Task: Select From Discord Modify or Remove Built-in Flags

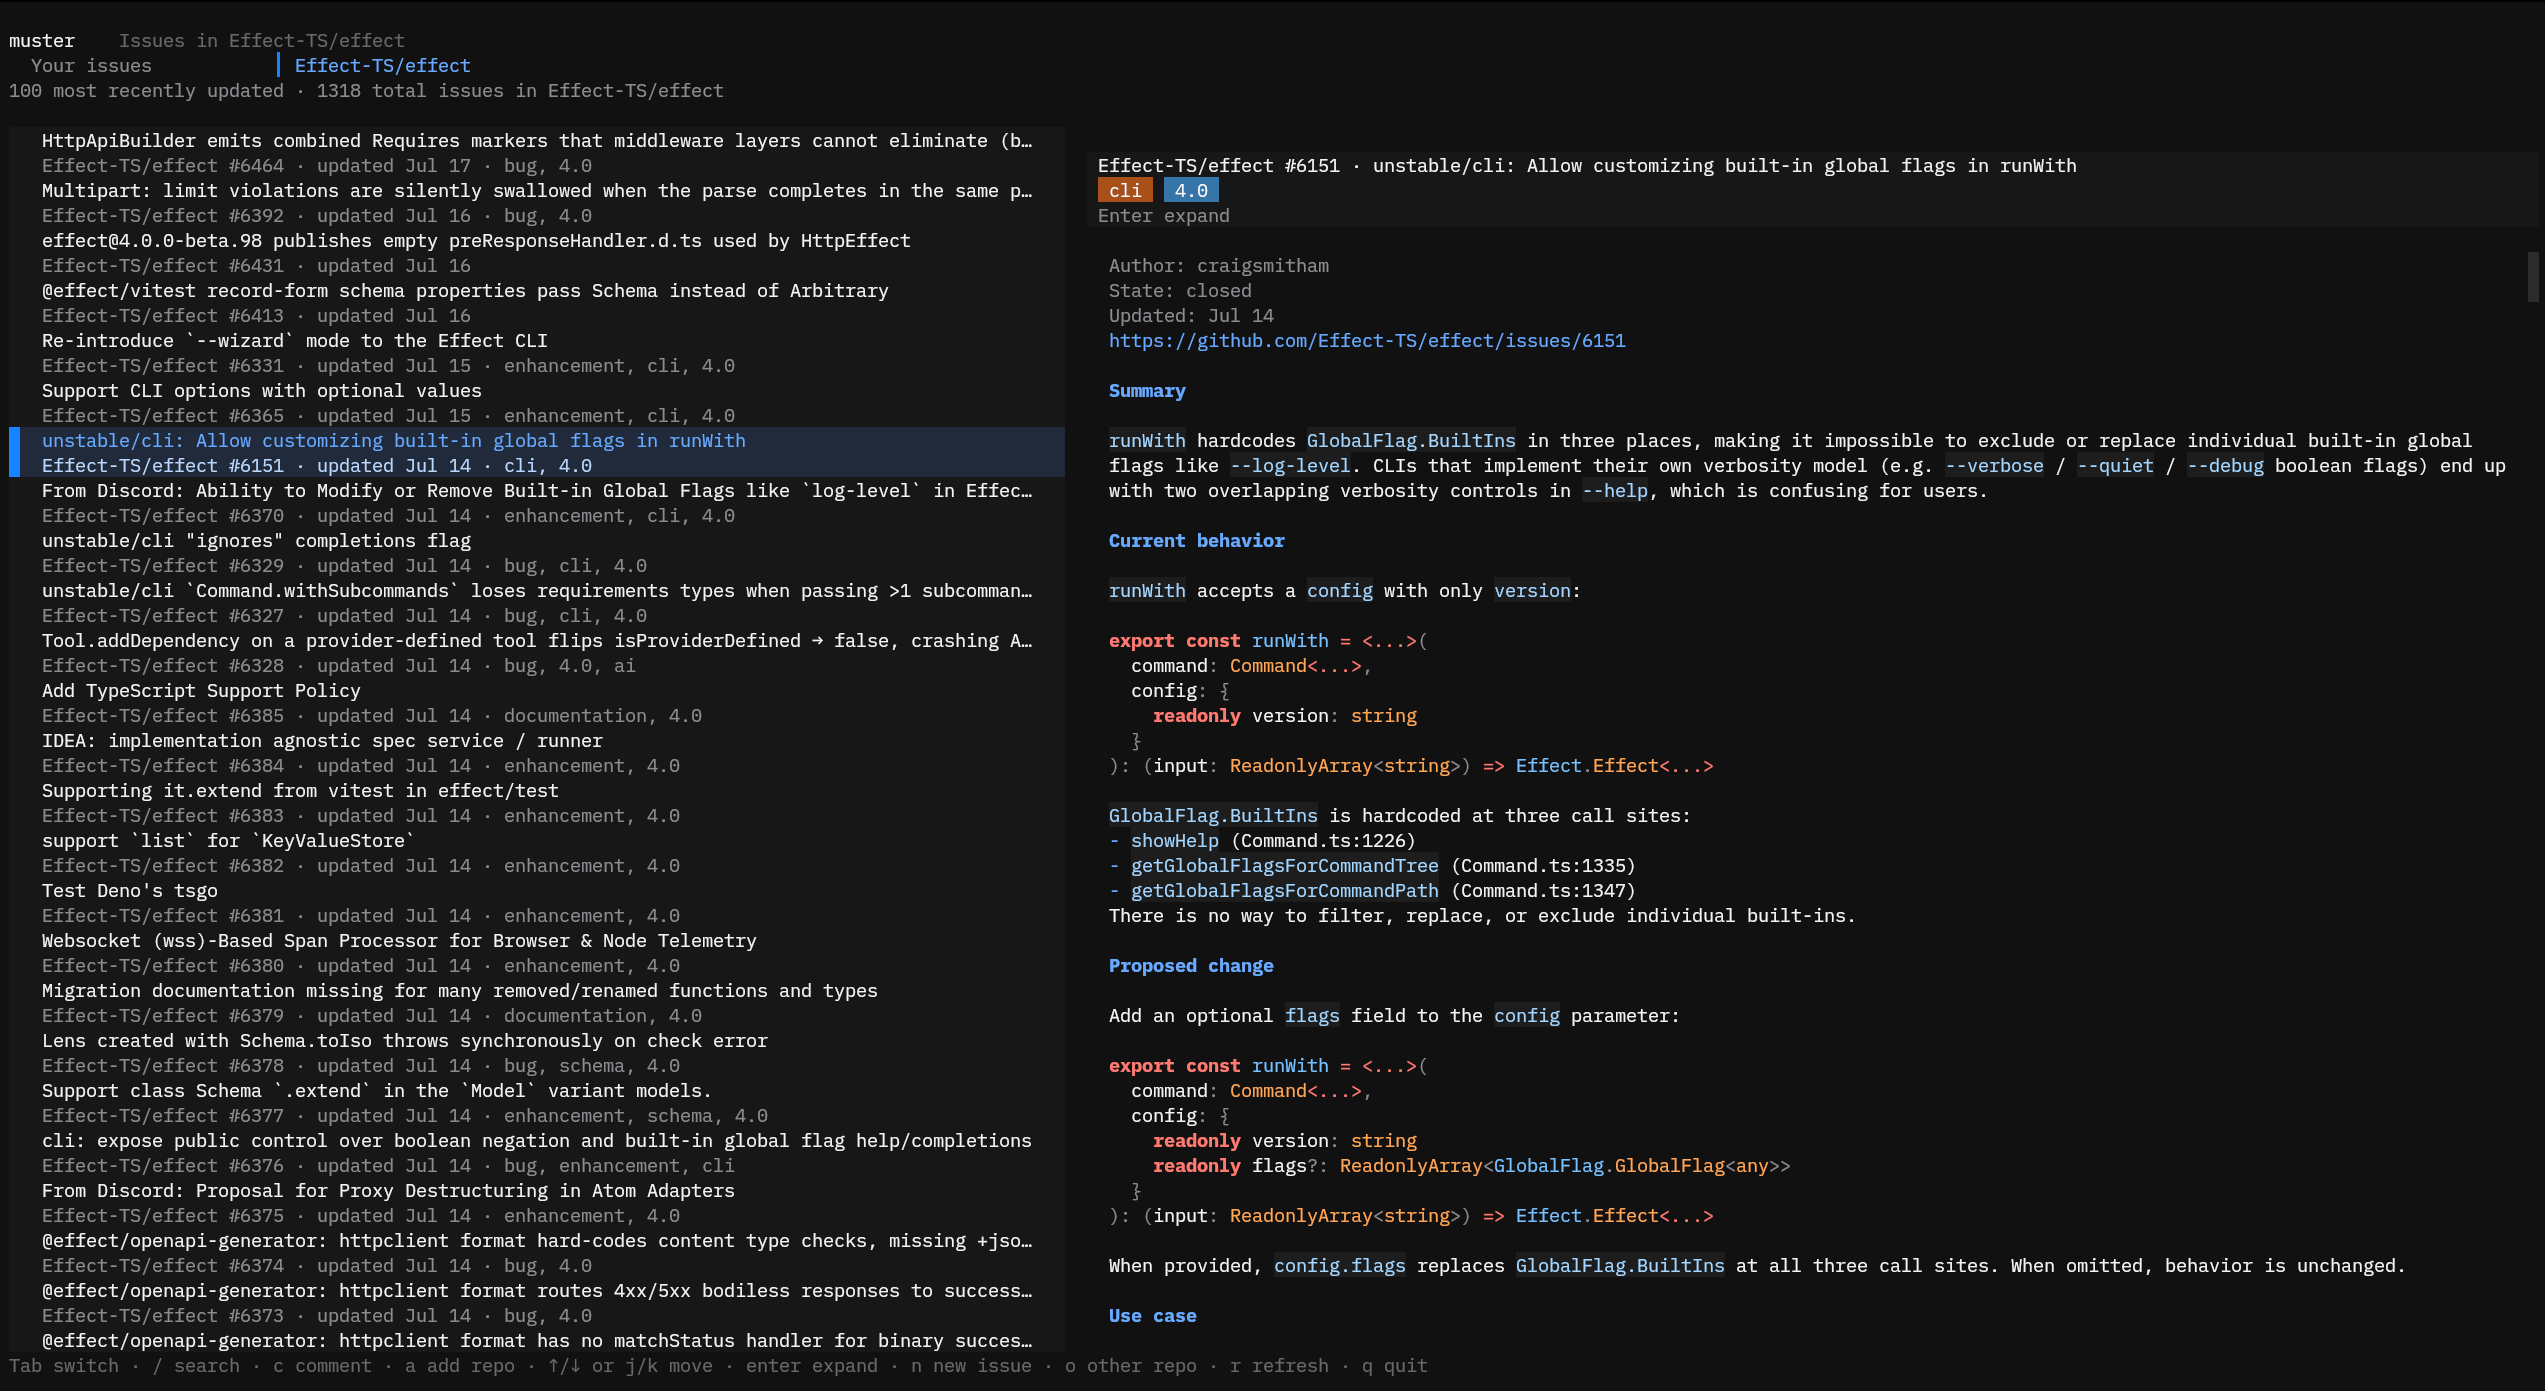Action: tap(537, 503)
